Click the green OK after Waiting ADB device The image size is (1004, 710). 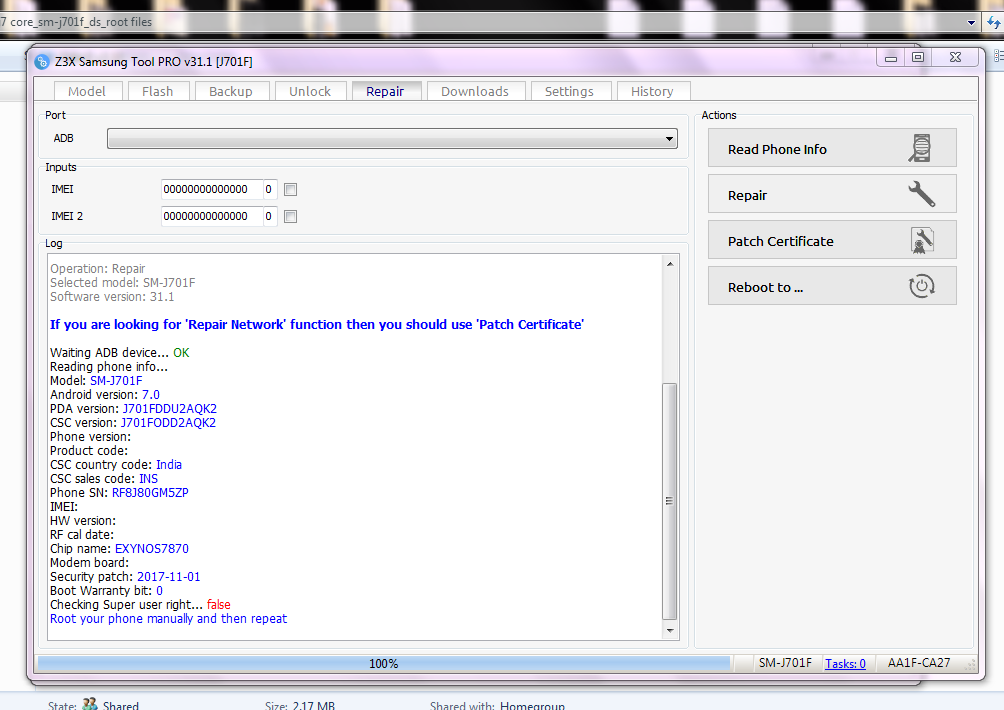[x=181, y=353]
